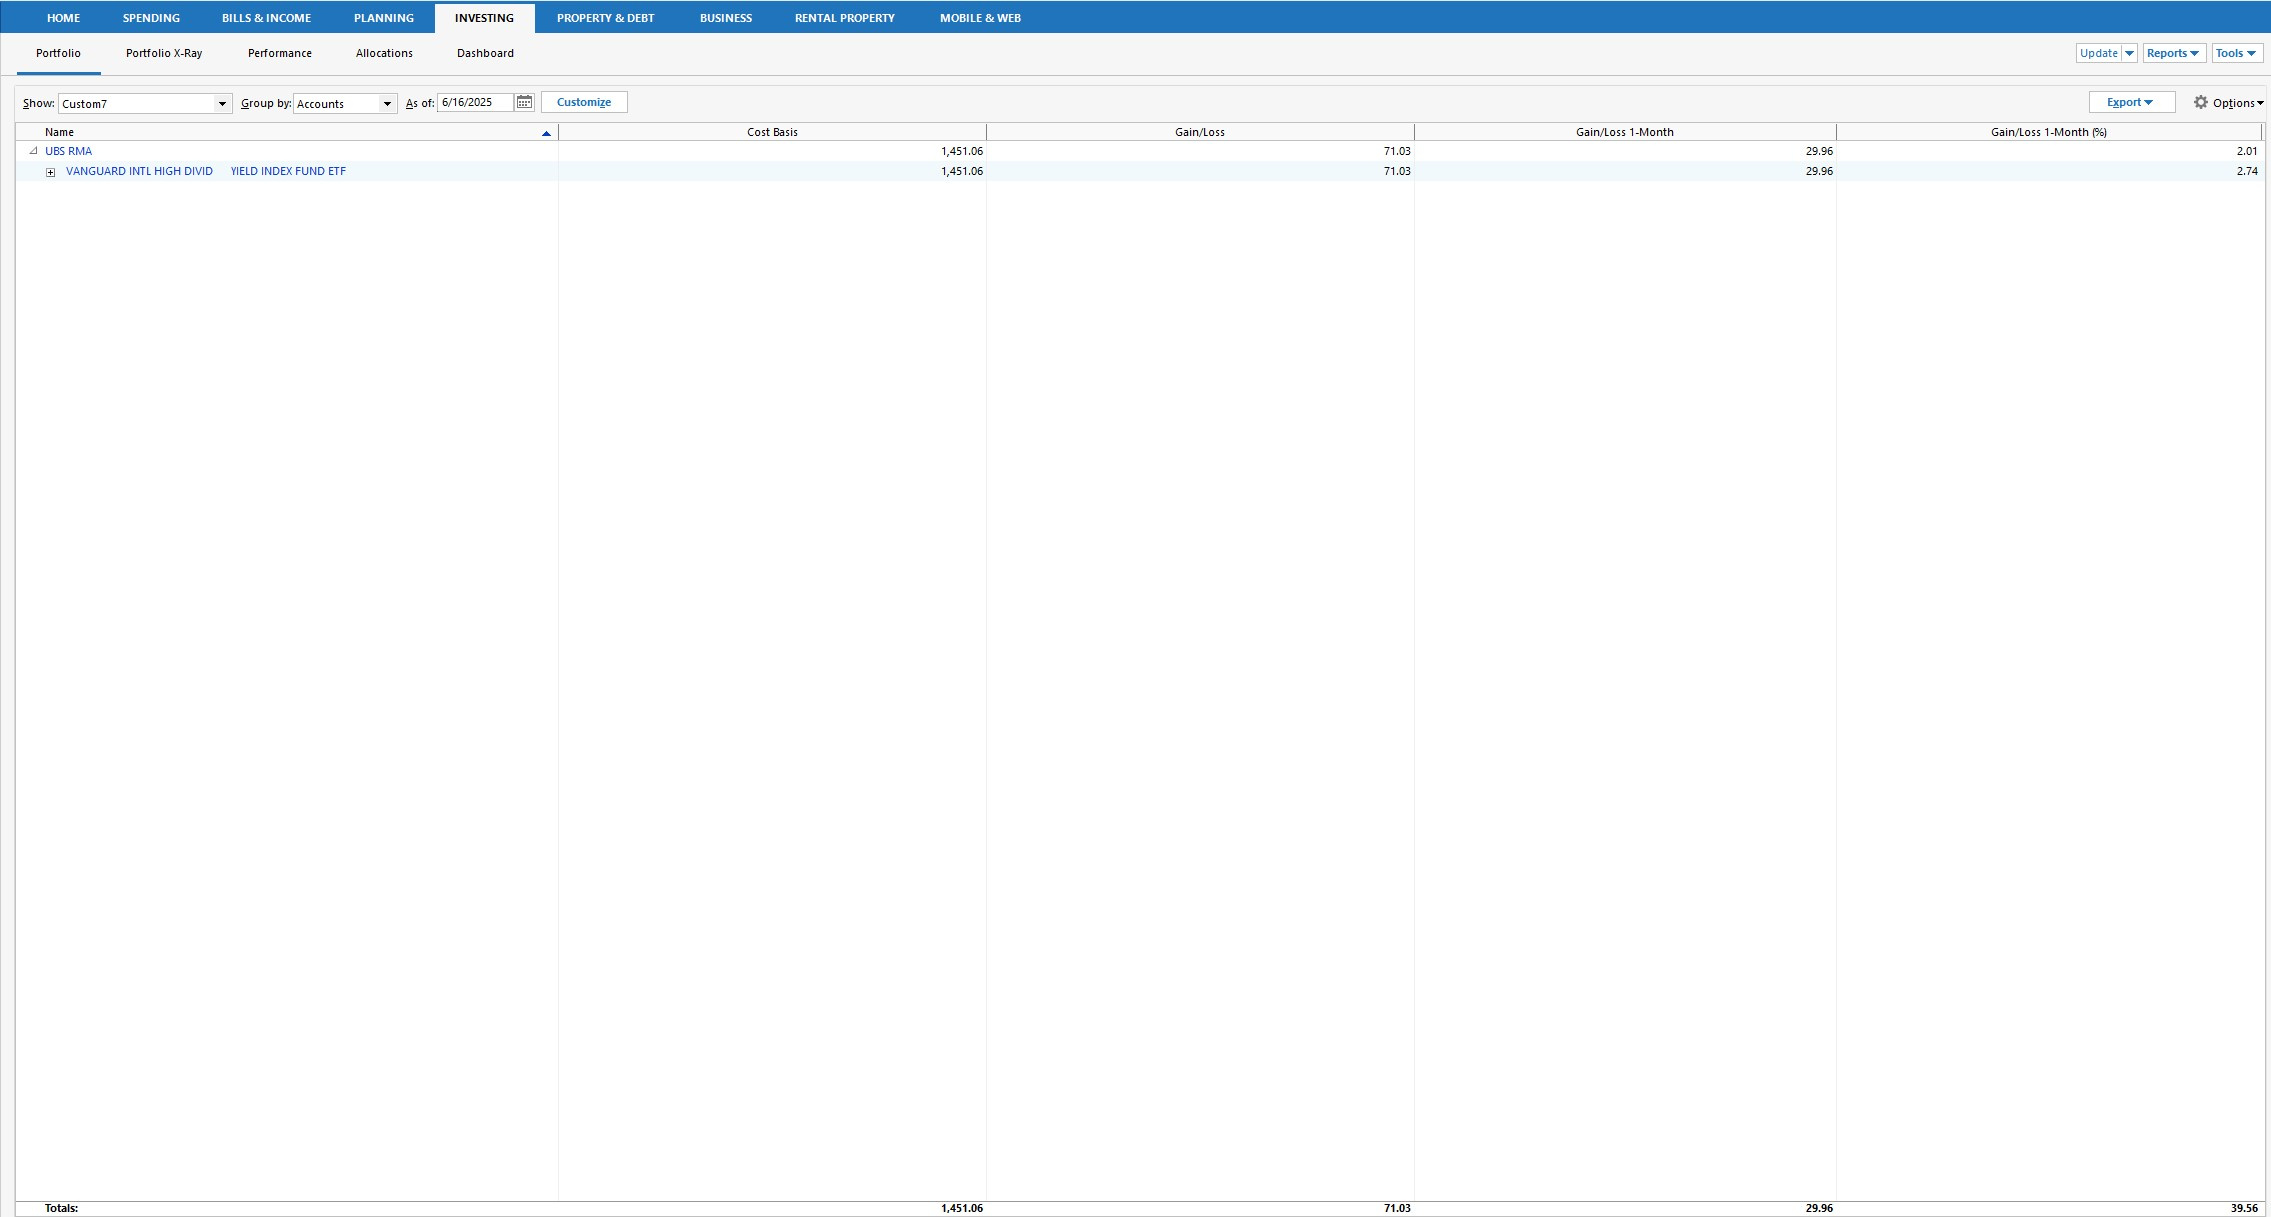Click the Totals 39.56 percentage value
The width and height of the screenshot is (2271, 1217).
click(x=2244, y=1209)
